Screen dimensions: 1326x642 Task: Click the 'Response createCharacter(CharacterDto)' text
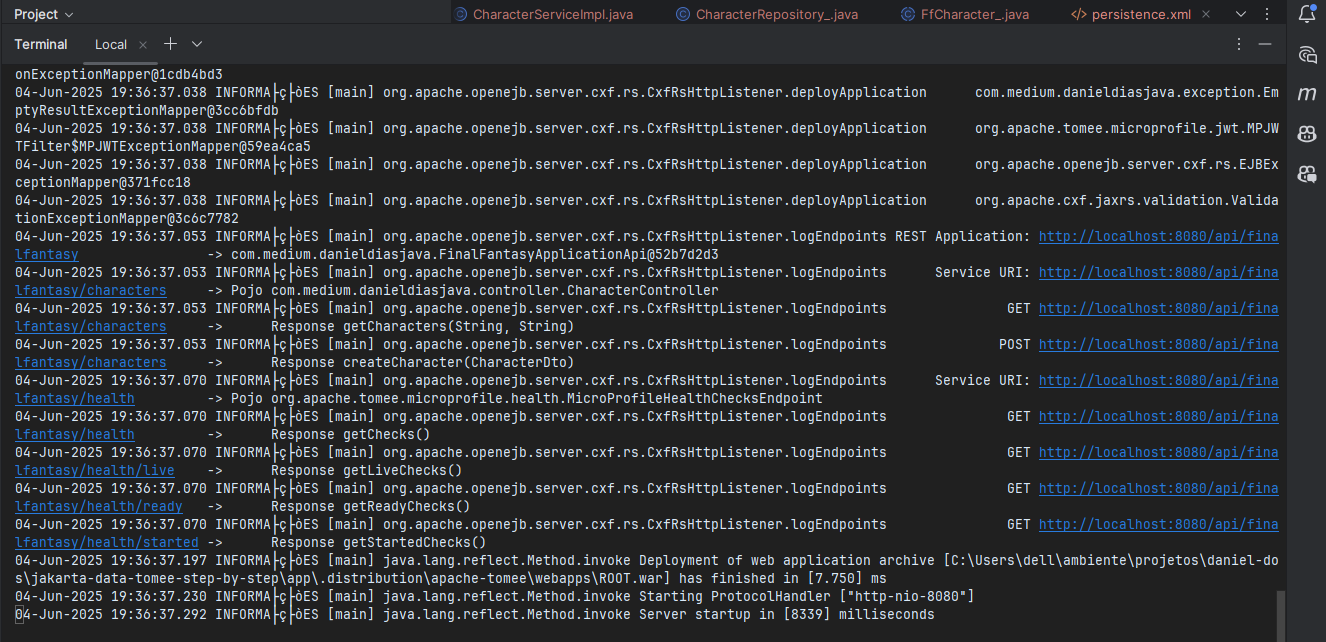point(423,362)
